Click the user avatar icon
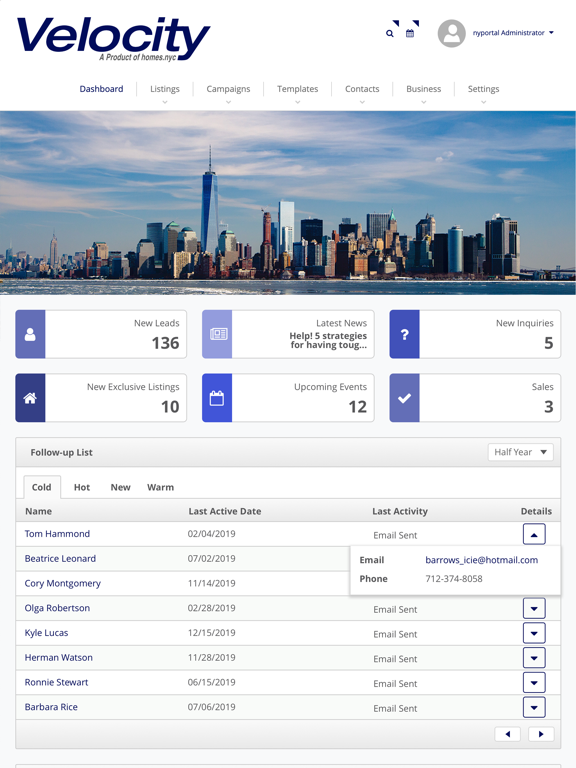This screenshot has height=768, width=576. 451,33
